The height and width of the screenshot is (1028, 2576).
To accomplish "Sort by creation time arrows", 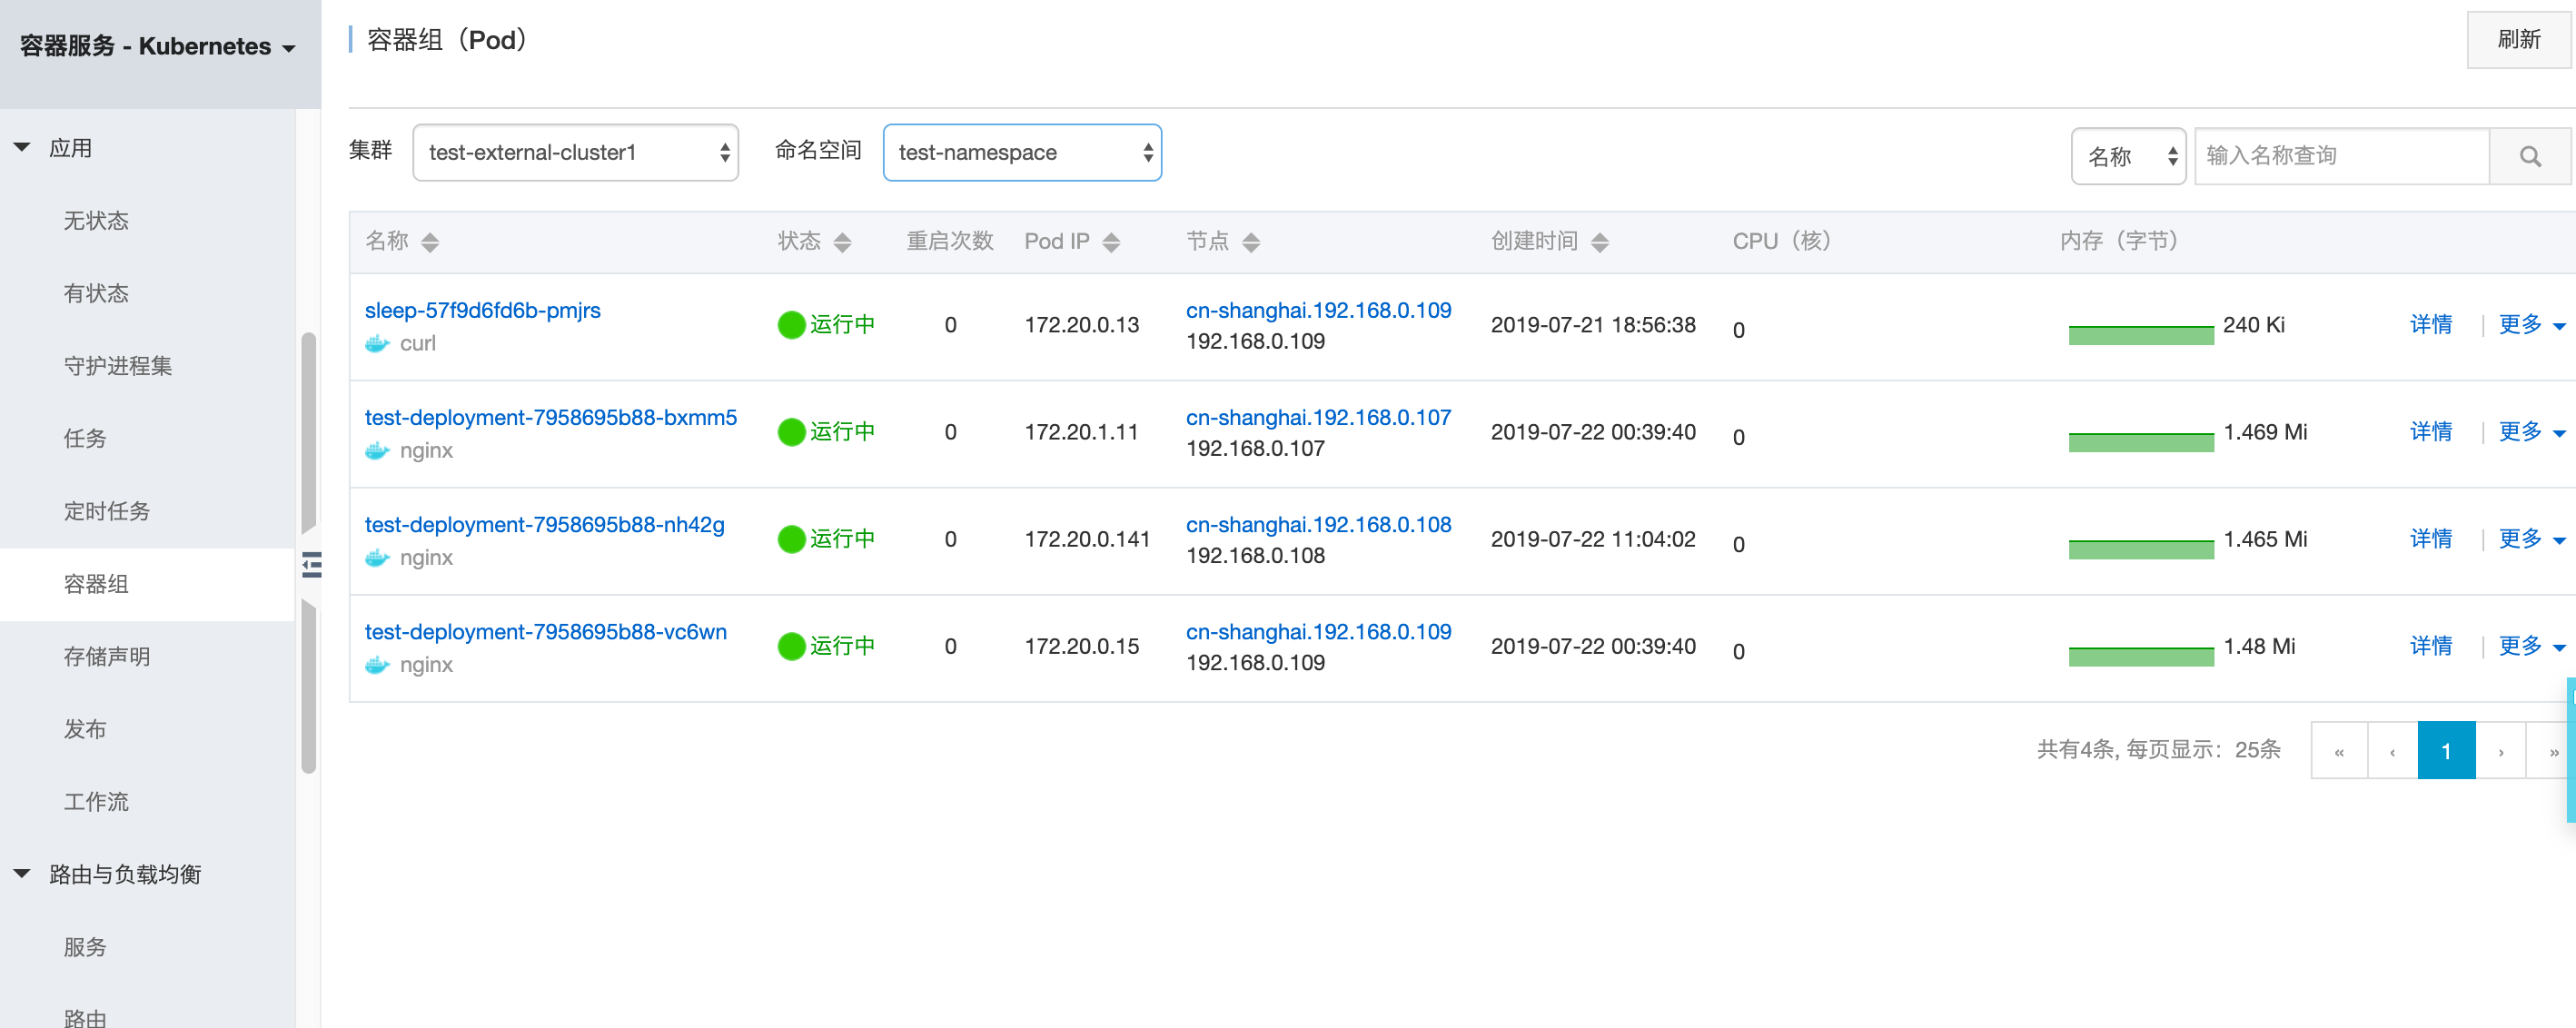I will tap(1600, 242).
